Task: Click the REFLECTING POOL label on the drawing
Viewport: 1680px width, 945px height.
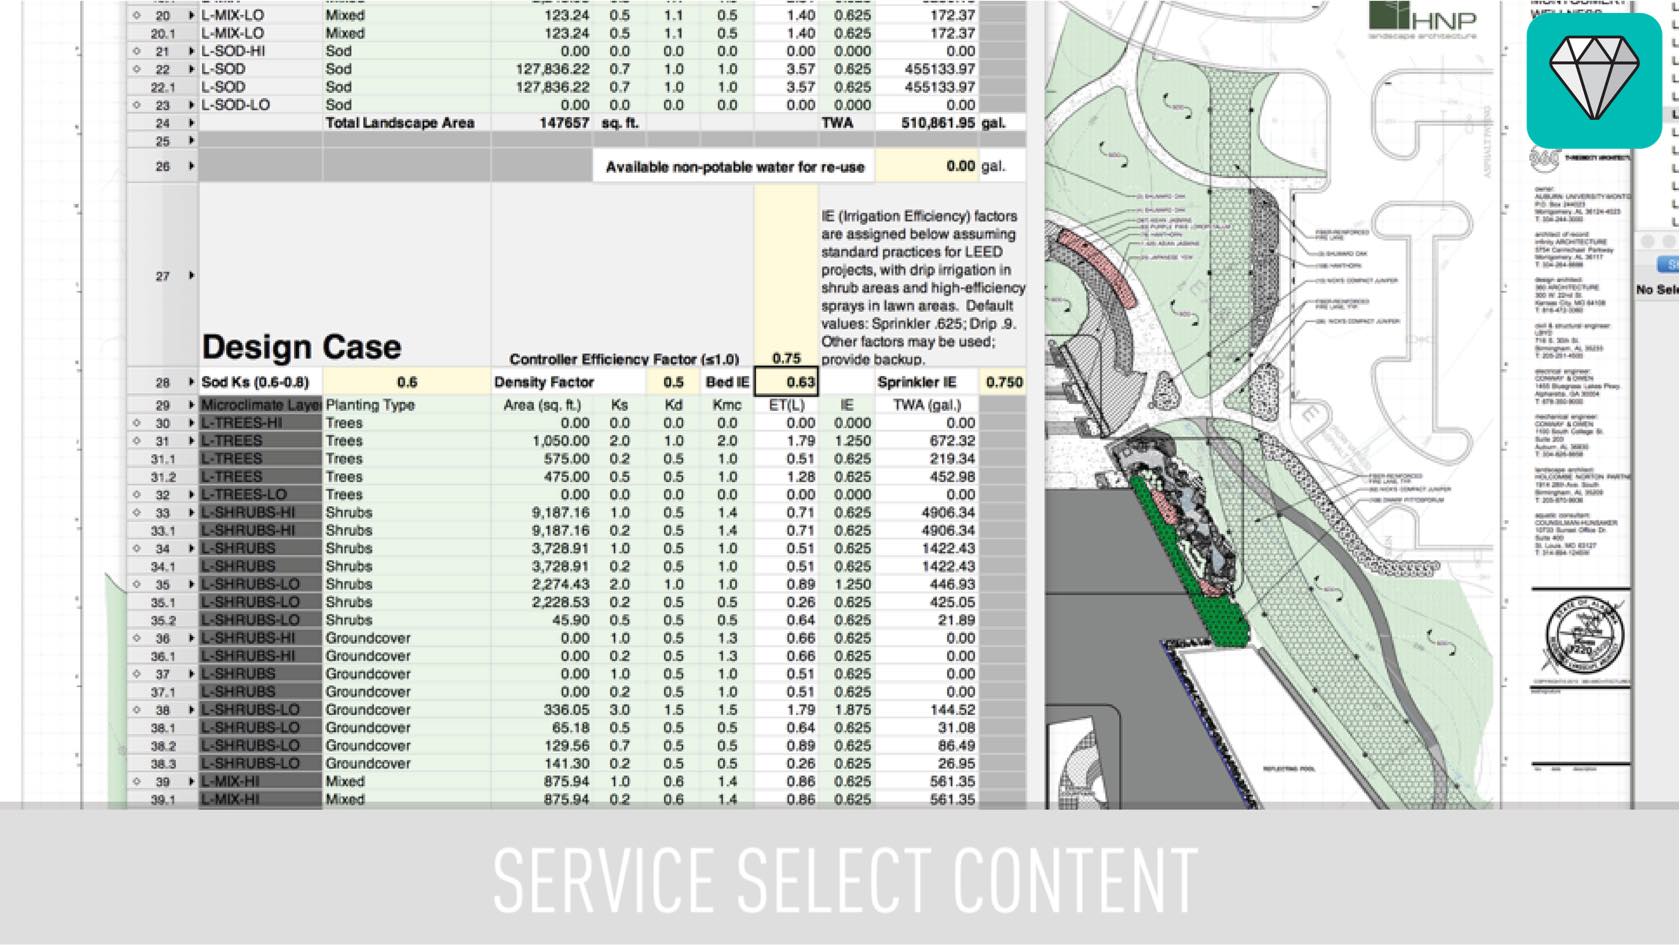Action: [1288, 769]
